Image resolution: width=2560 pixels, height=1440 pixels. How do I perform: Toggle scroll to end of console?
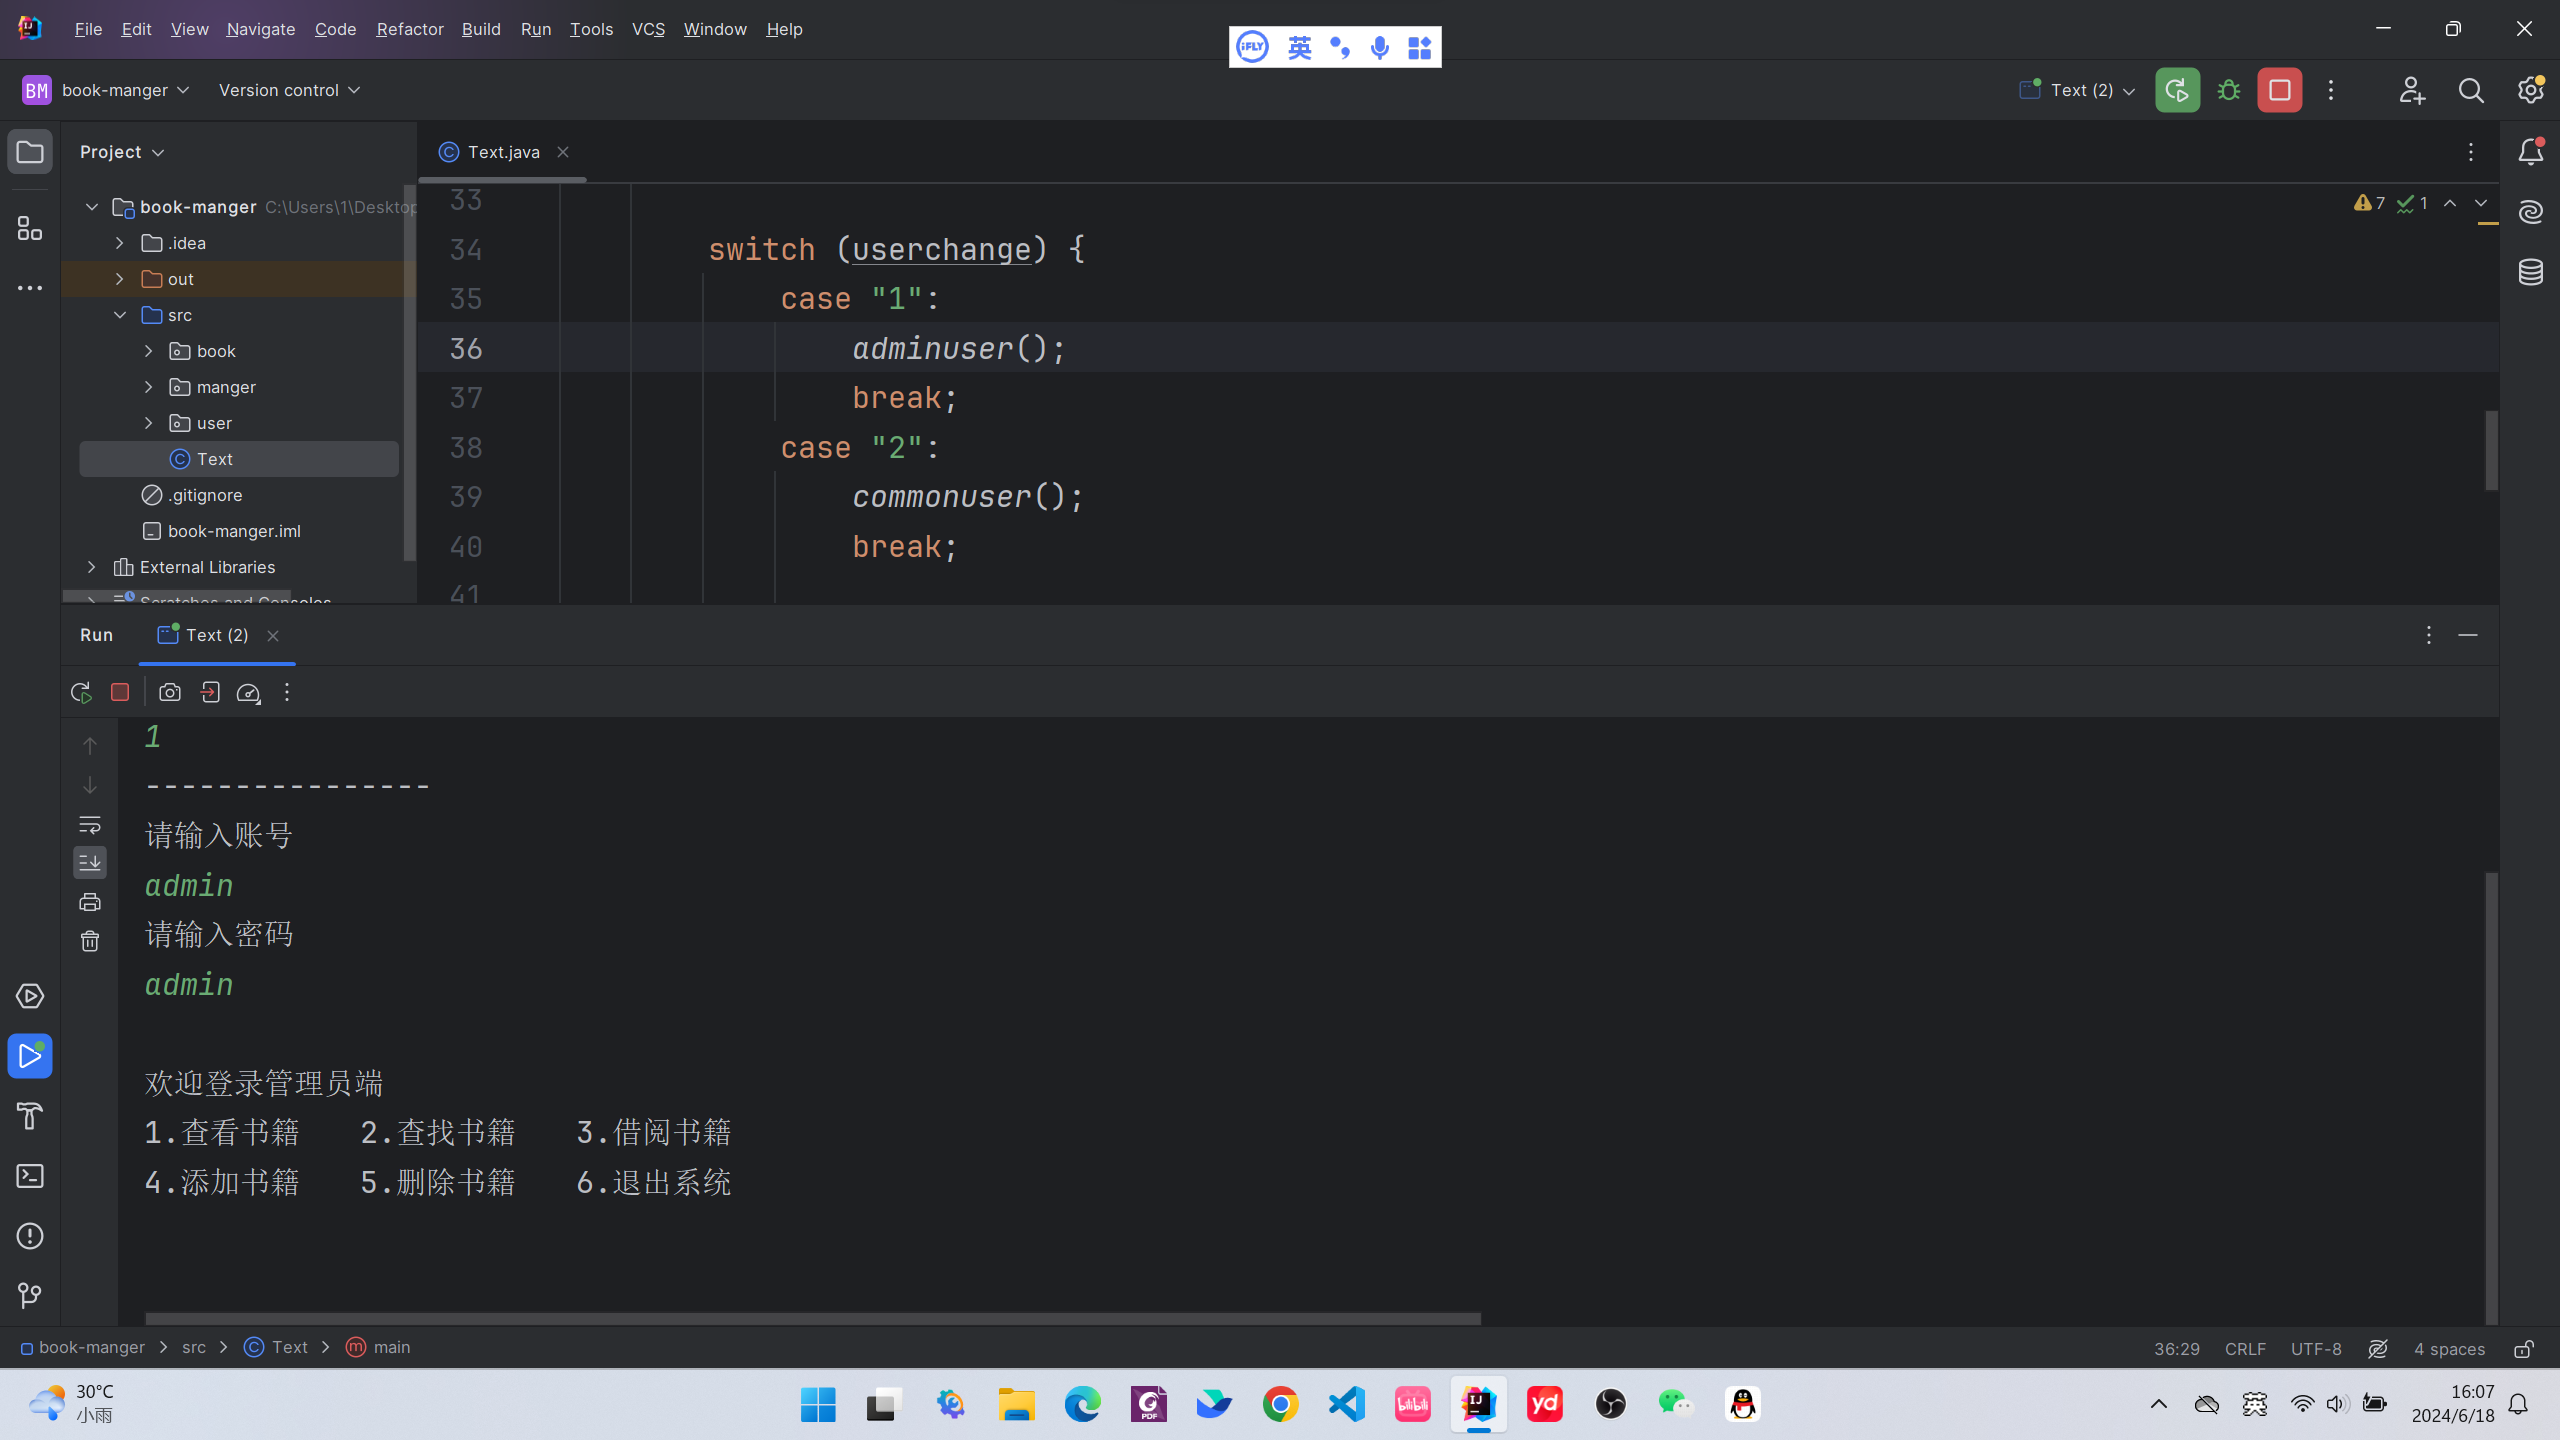(90, 862)
